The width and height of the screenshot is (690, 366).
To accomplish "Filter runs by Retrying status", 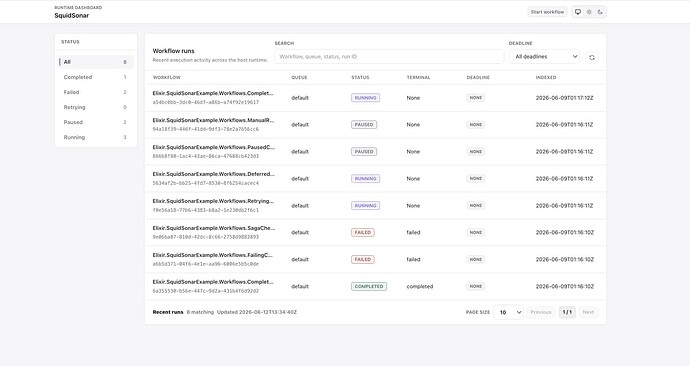I will [x=96, y=107].
